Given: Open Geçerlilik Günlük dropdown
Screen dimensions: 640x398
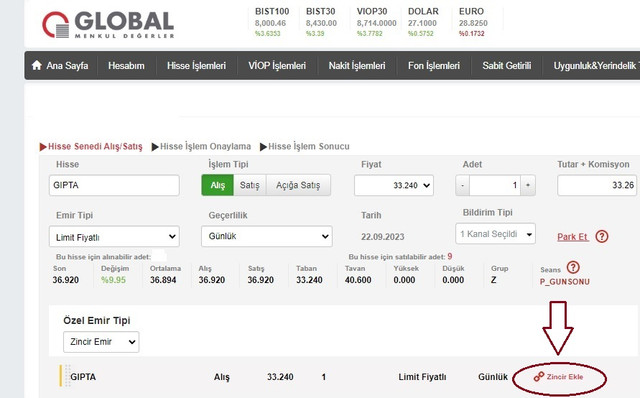Looking at the screenshot, I should click(267, 236).
